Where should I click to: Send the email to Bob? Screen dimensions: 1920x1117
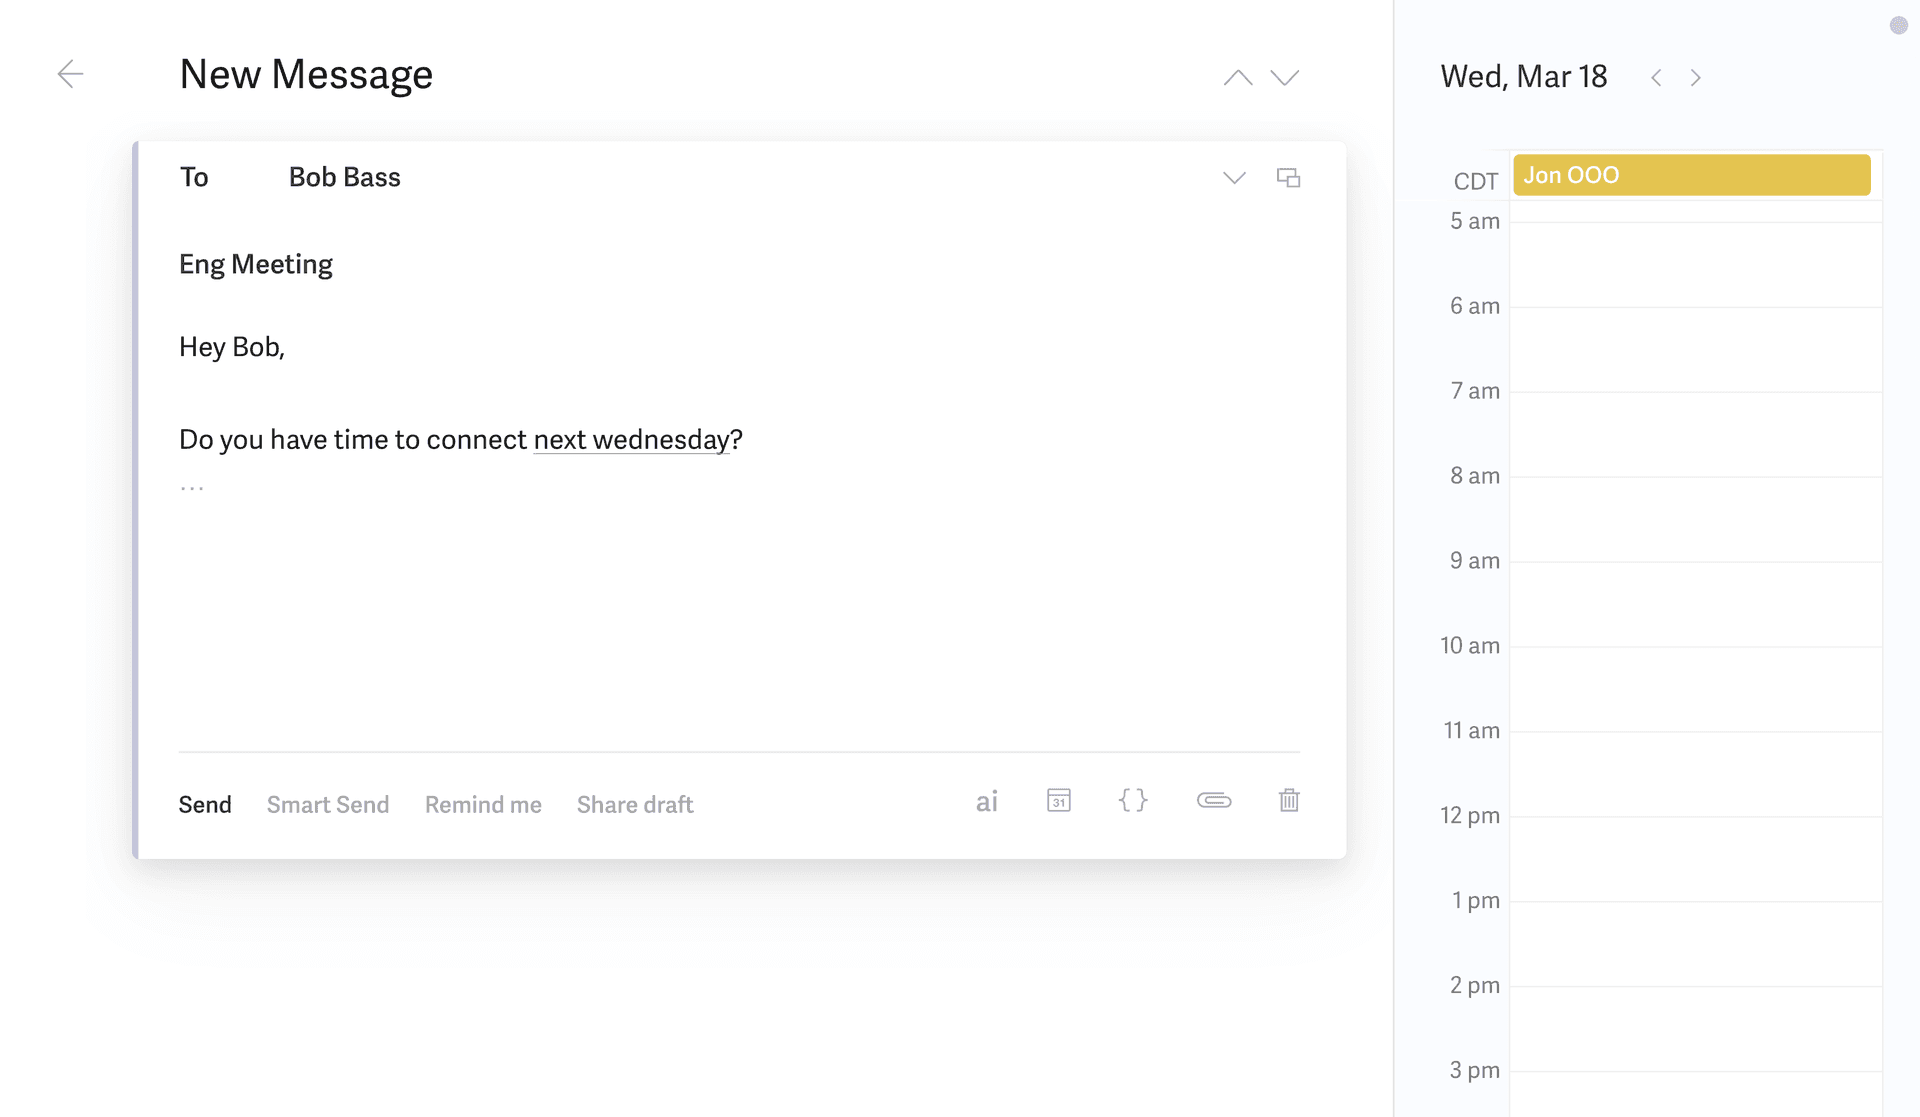point(205,805)
